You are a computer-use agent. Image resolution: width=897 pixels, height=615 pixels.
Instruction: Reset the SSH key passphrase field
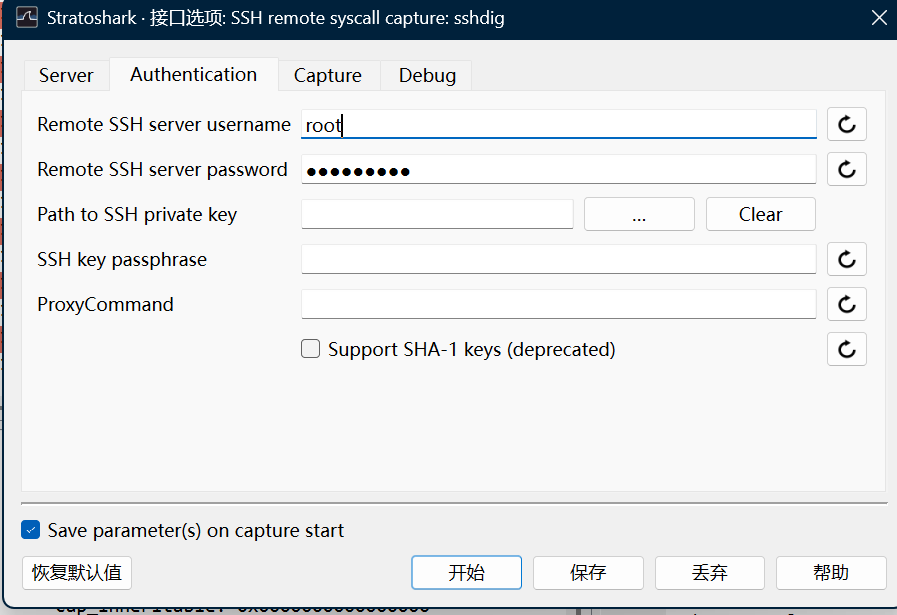point(847,259)
